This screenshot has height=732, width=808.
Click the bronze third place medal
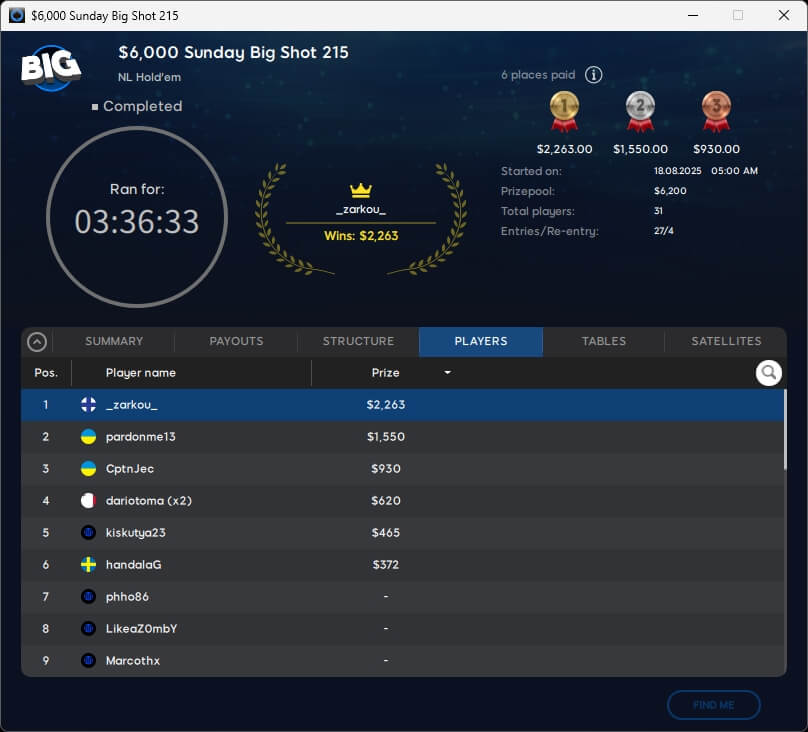[x=716, y=111]
